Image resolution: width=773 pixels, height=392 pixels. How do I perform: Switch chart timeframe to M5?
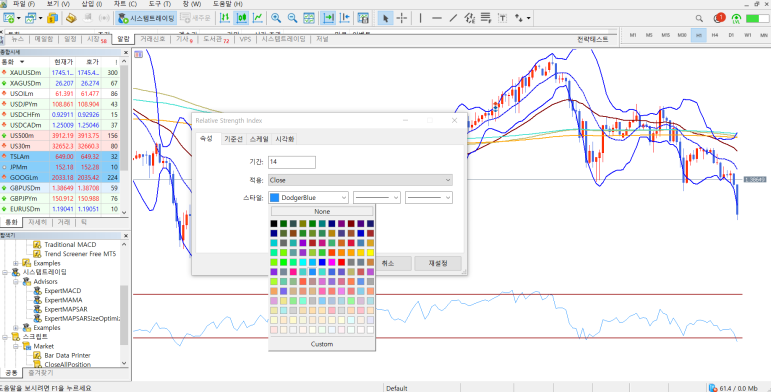point(649,35)
